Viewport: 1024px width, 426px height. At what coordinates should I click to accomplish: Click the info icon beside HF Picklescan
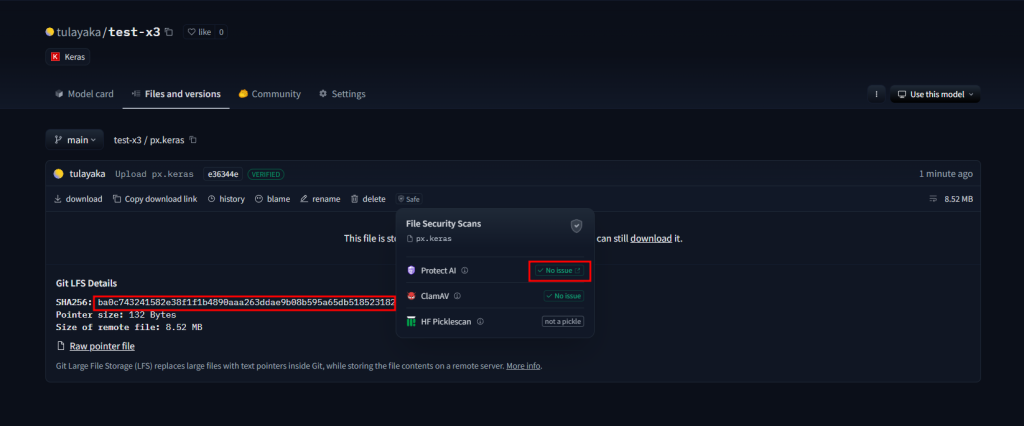coord(480,322)
